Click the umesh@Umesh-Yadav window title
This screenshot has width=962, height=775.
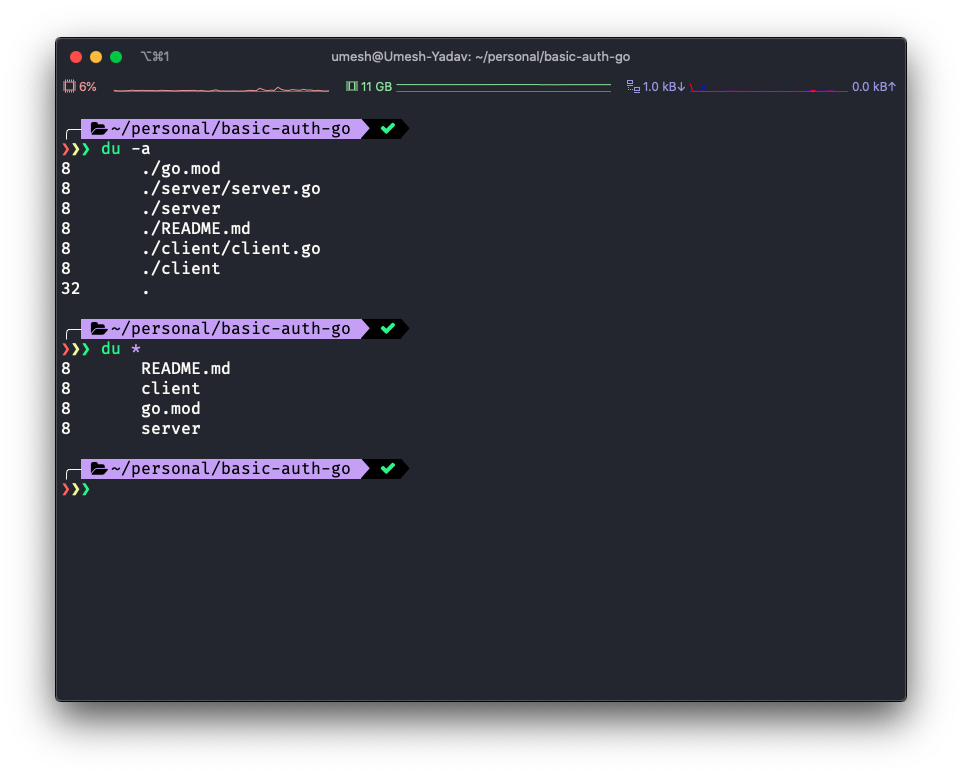[481, 57]
